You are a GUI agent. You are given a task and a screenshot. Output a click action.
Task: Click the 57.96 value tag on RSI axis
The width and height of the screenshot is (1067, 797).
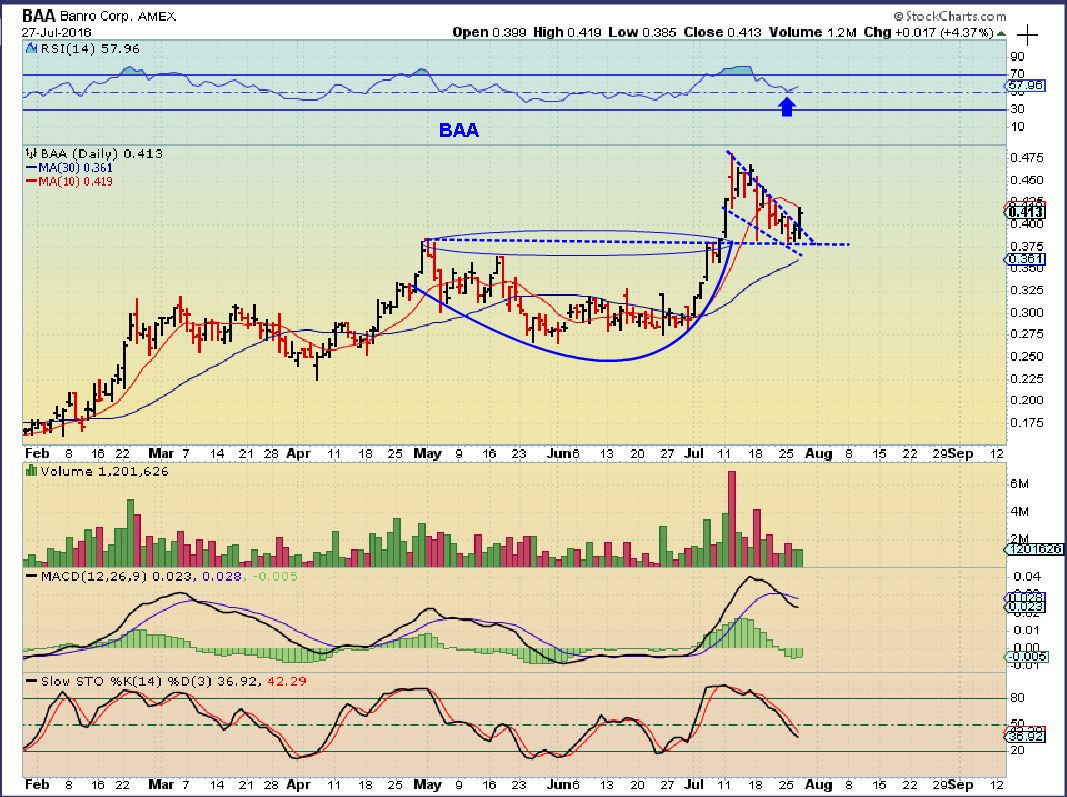(1025, 86)
